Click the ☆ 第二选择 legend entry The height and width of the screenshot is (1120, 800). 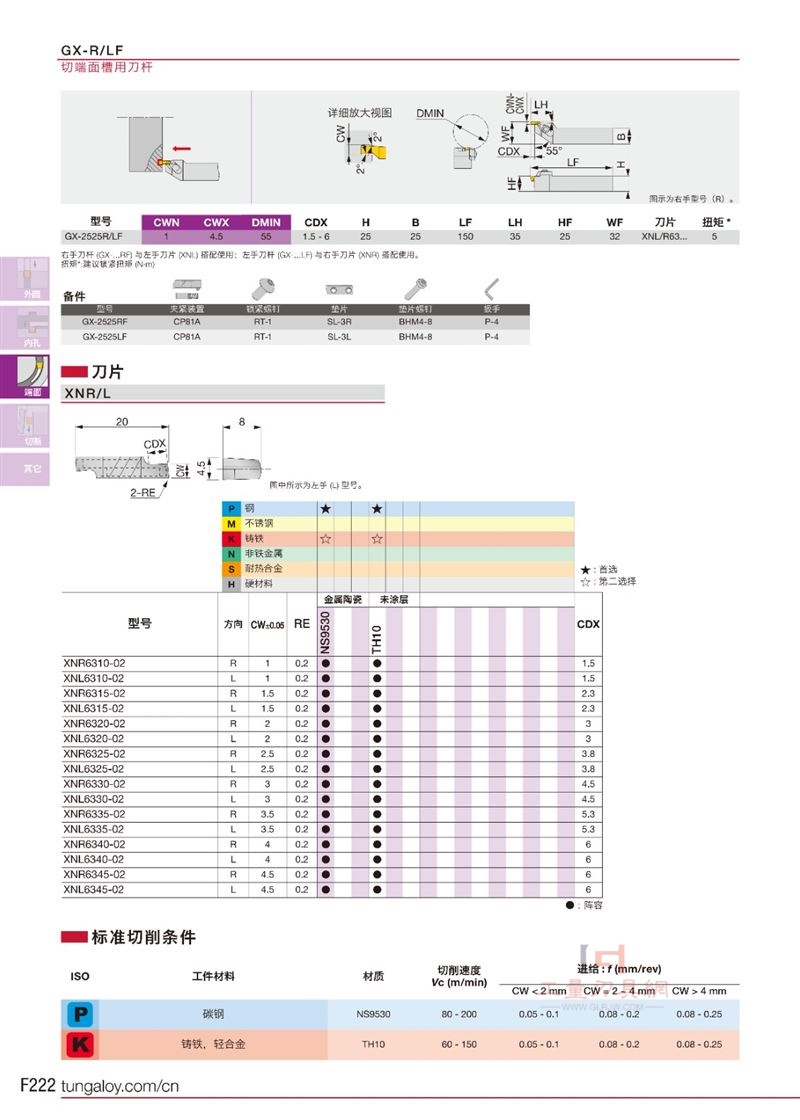click(x=608, y=581)
